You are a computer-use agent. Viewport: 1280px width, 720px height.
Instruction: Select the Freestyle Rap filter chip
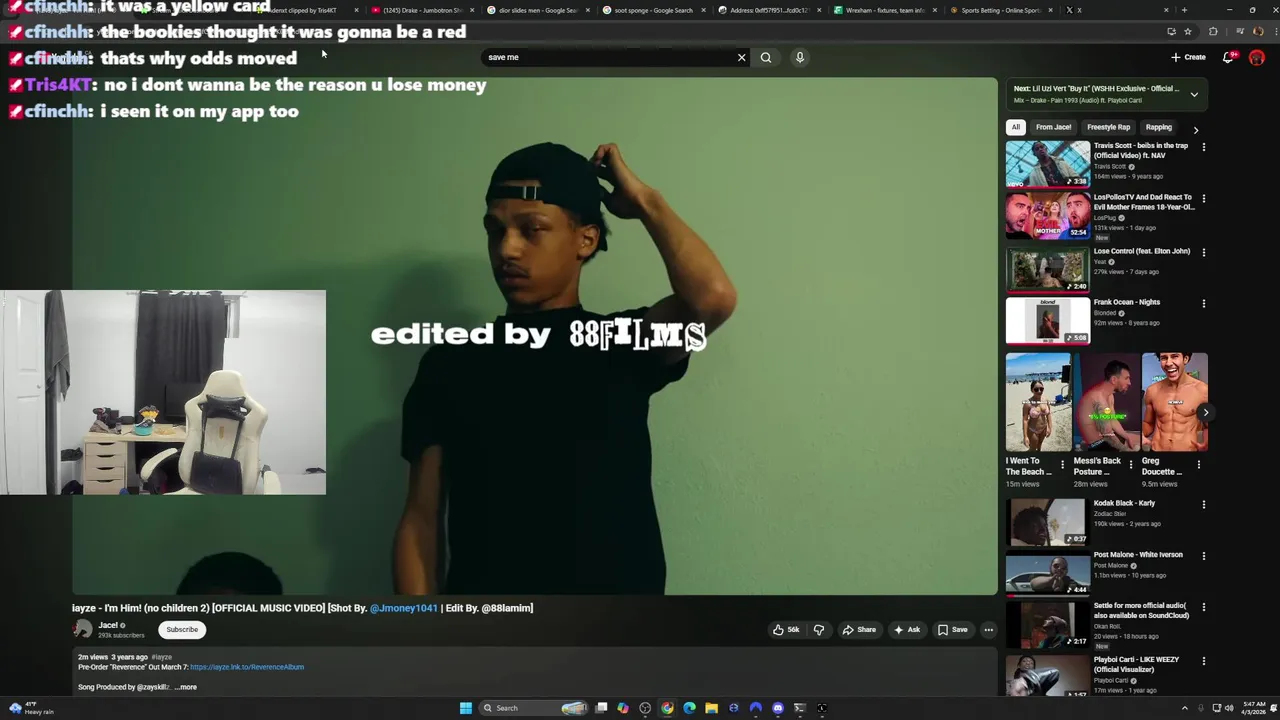point(1108,127)
